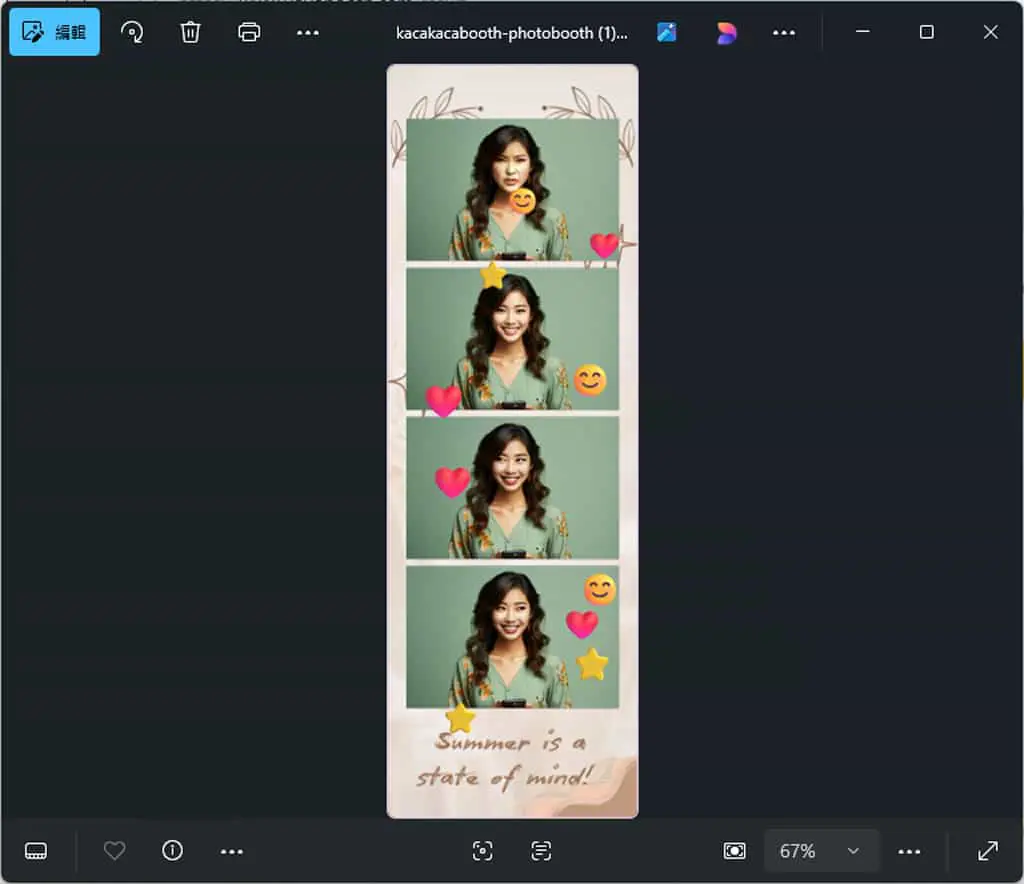The width and height of the screenshot is (1024, 884).
Task: Delete the image using the trash icon
Action: click(190, 32)
